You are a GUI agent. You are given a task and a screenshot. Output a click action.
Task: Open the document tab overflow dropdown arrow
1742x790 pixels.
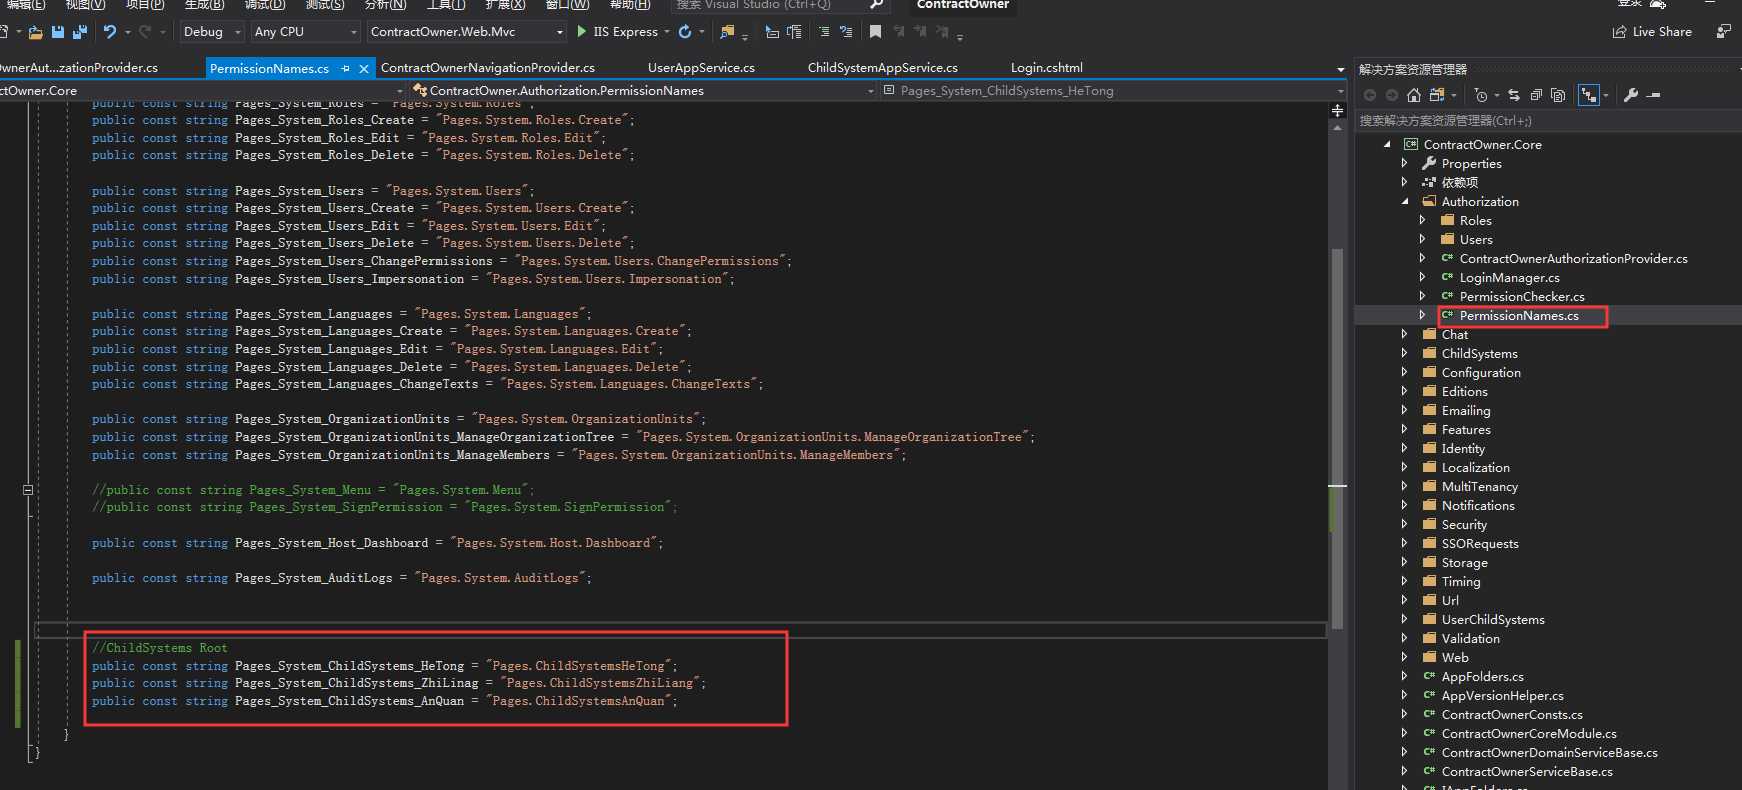(x=1341, y=69)
